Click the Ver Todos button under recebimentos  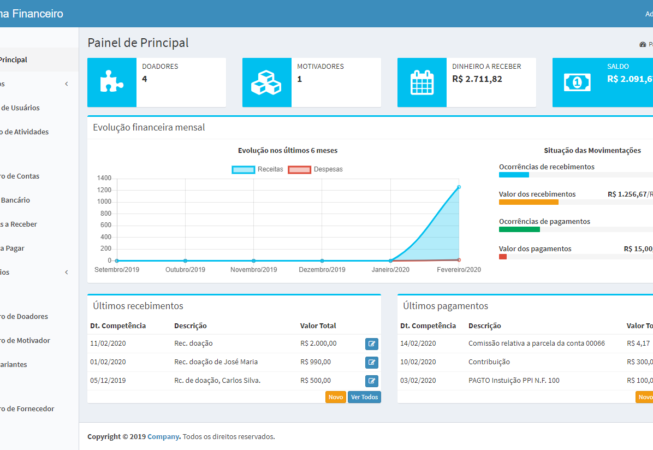[x=364, y=397]
